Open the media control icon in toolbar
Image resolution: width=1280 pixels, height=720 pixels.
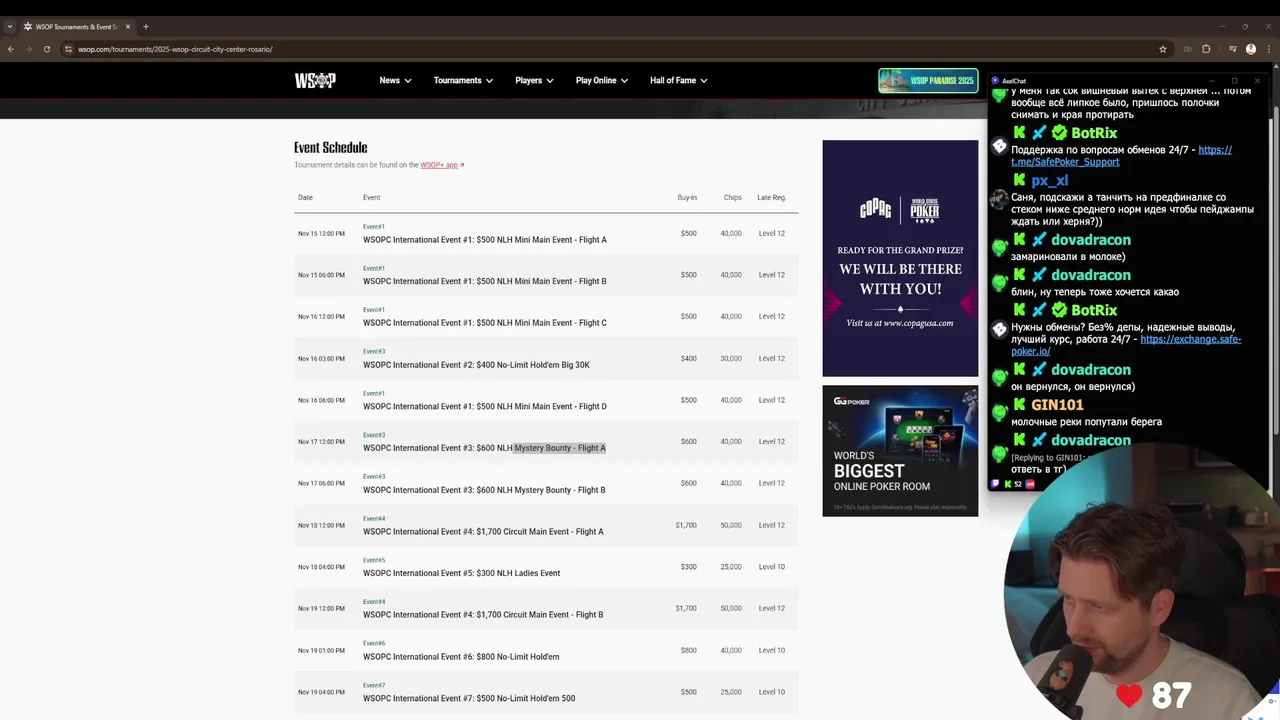[x=1232, y=49]
